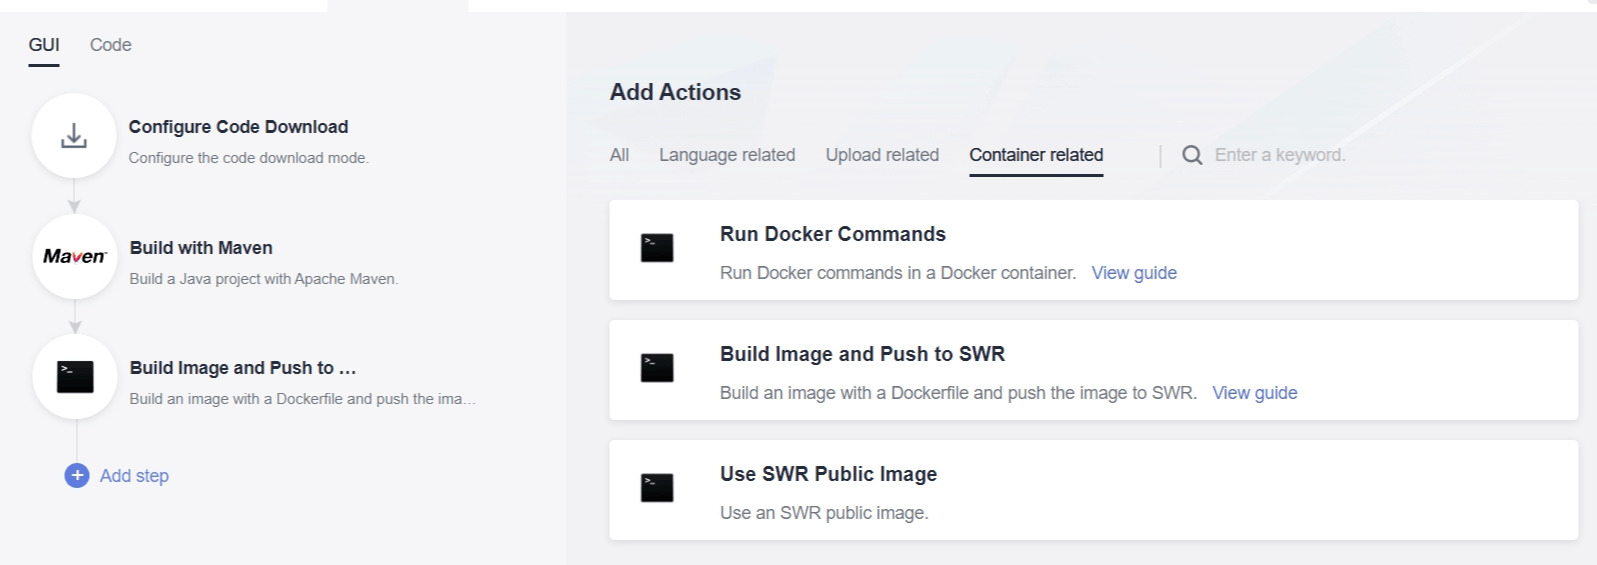Screen dimensions: 1597x565
Task: Click the Run Docker Commands terminal icon
Action: pos(657,248)
